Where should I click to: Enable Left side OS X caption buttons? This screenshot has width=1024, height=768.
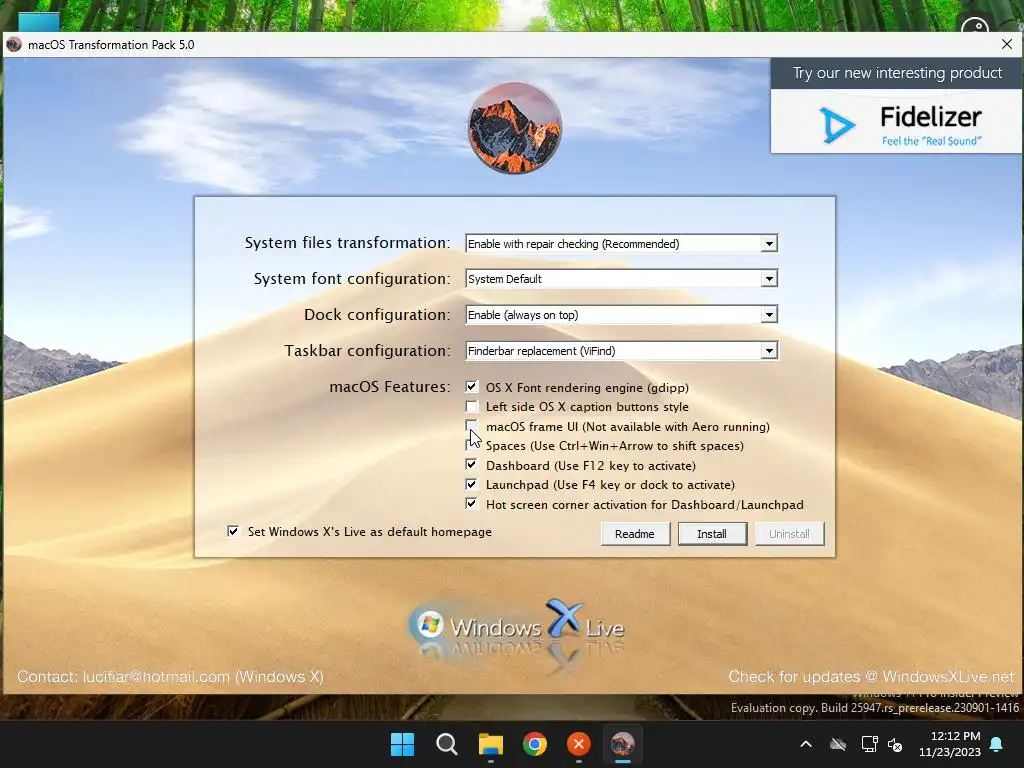pyautogui.click(x=472, y=406)
